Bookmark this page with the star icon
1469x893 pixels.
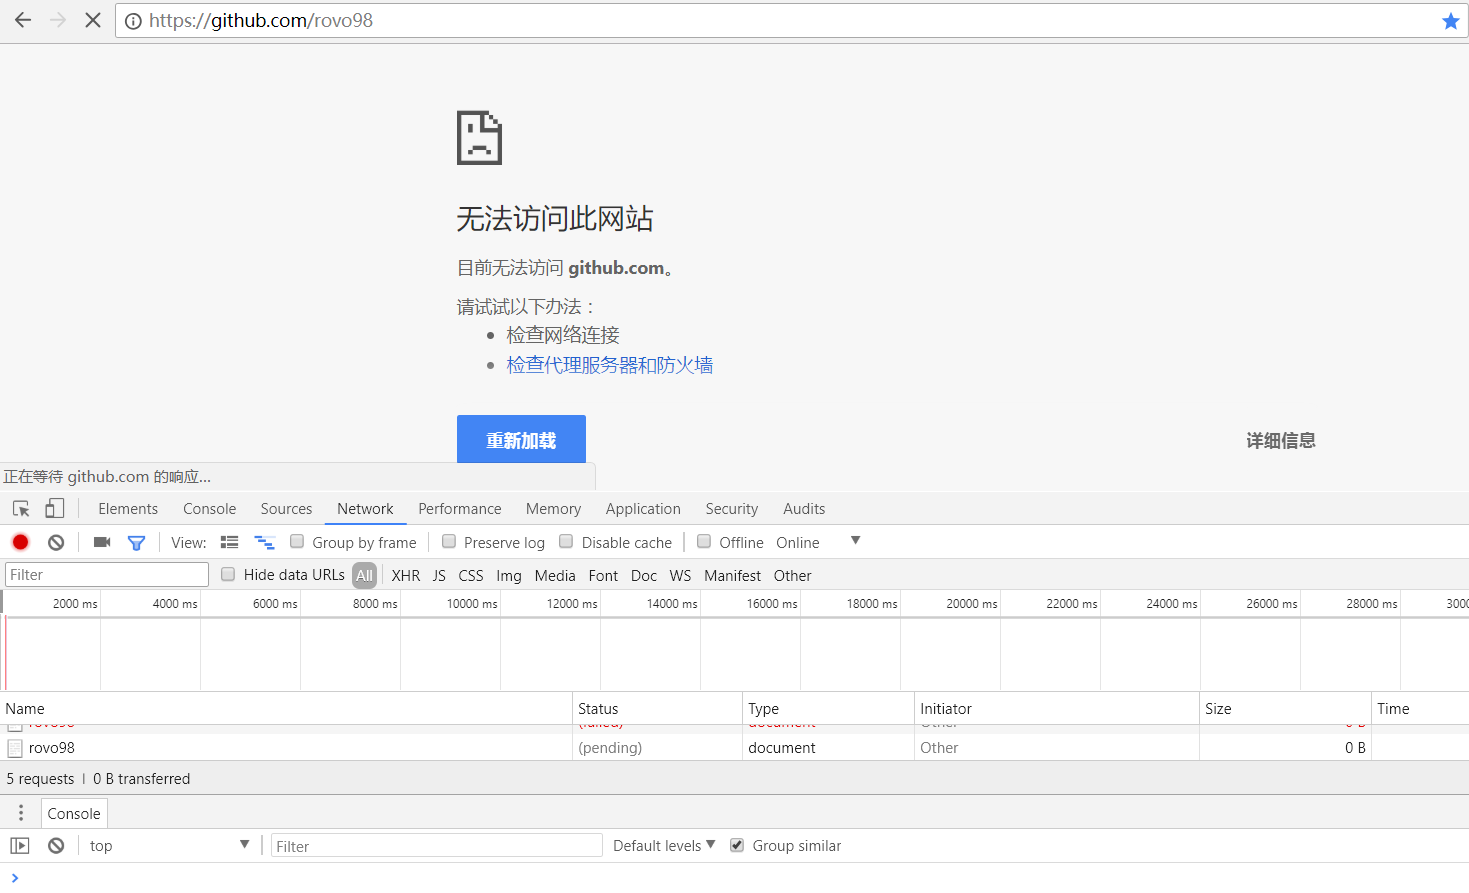pos(1450,21)
